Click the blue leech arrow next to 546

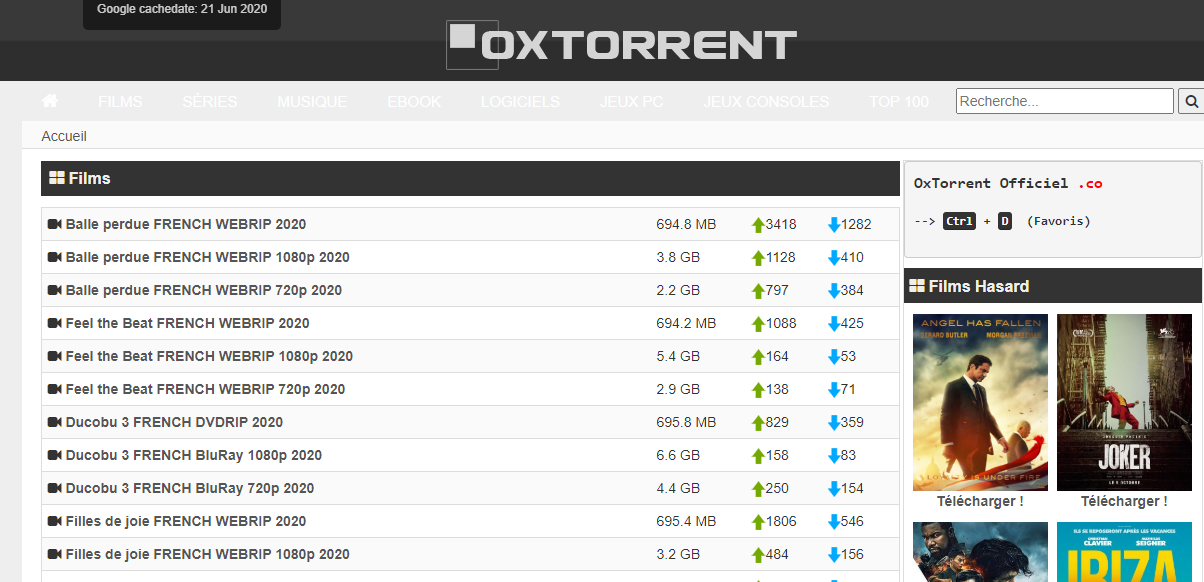(834, 522)
